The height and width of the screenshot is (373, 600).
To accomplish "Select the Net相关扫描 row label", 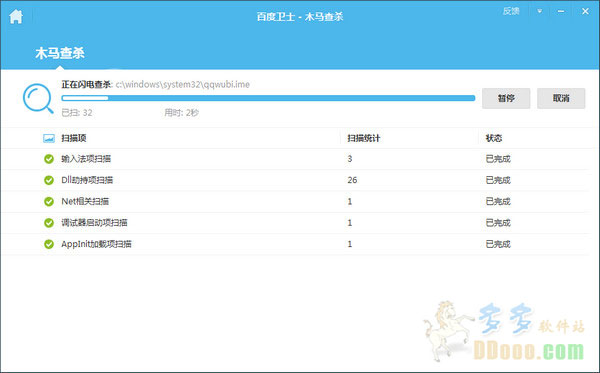I will [x=85, y=201].
